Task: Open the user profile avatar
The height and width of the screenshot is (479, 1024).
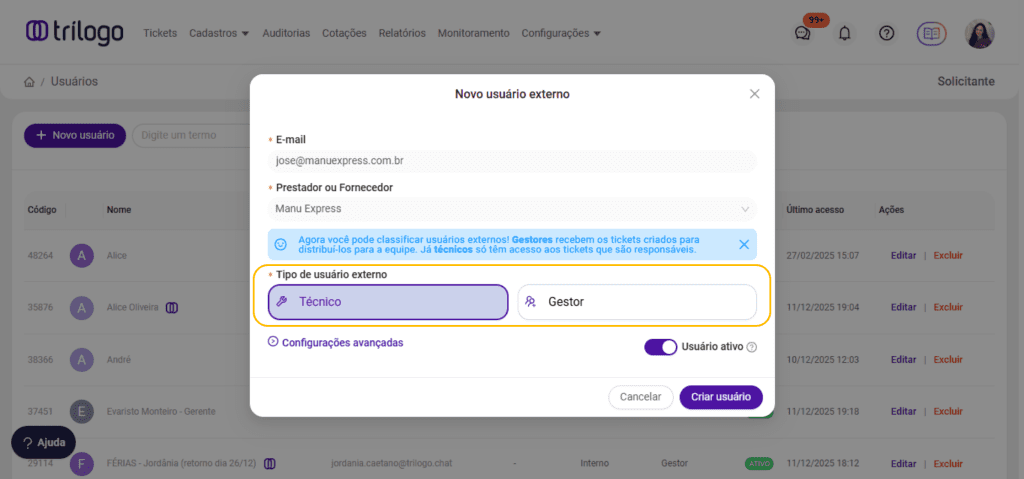Action: point(979,33)
